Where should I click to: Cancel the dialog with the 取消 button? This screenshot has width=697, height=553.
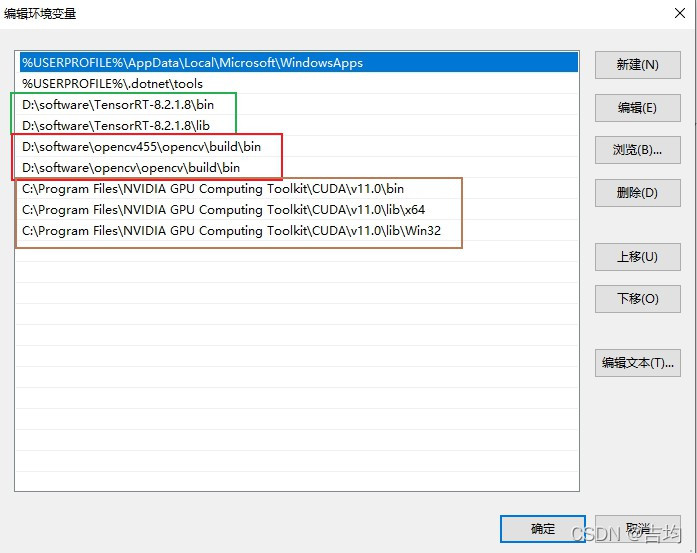tap(637, 529)
